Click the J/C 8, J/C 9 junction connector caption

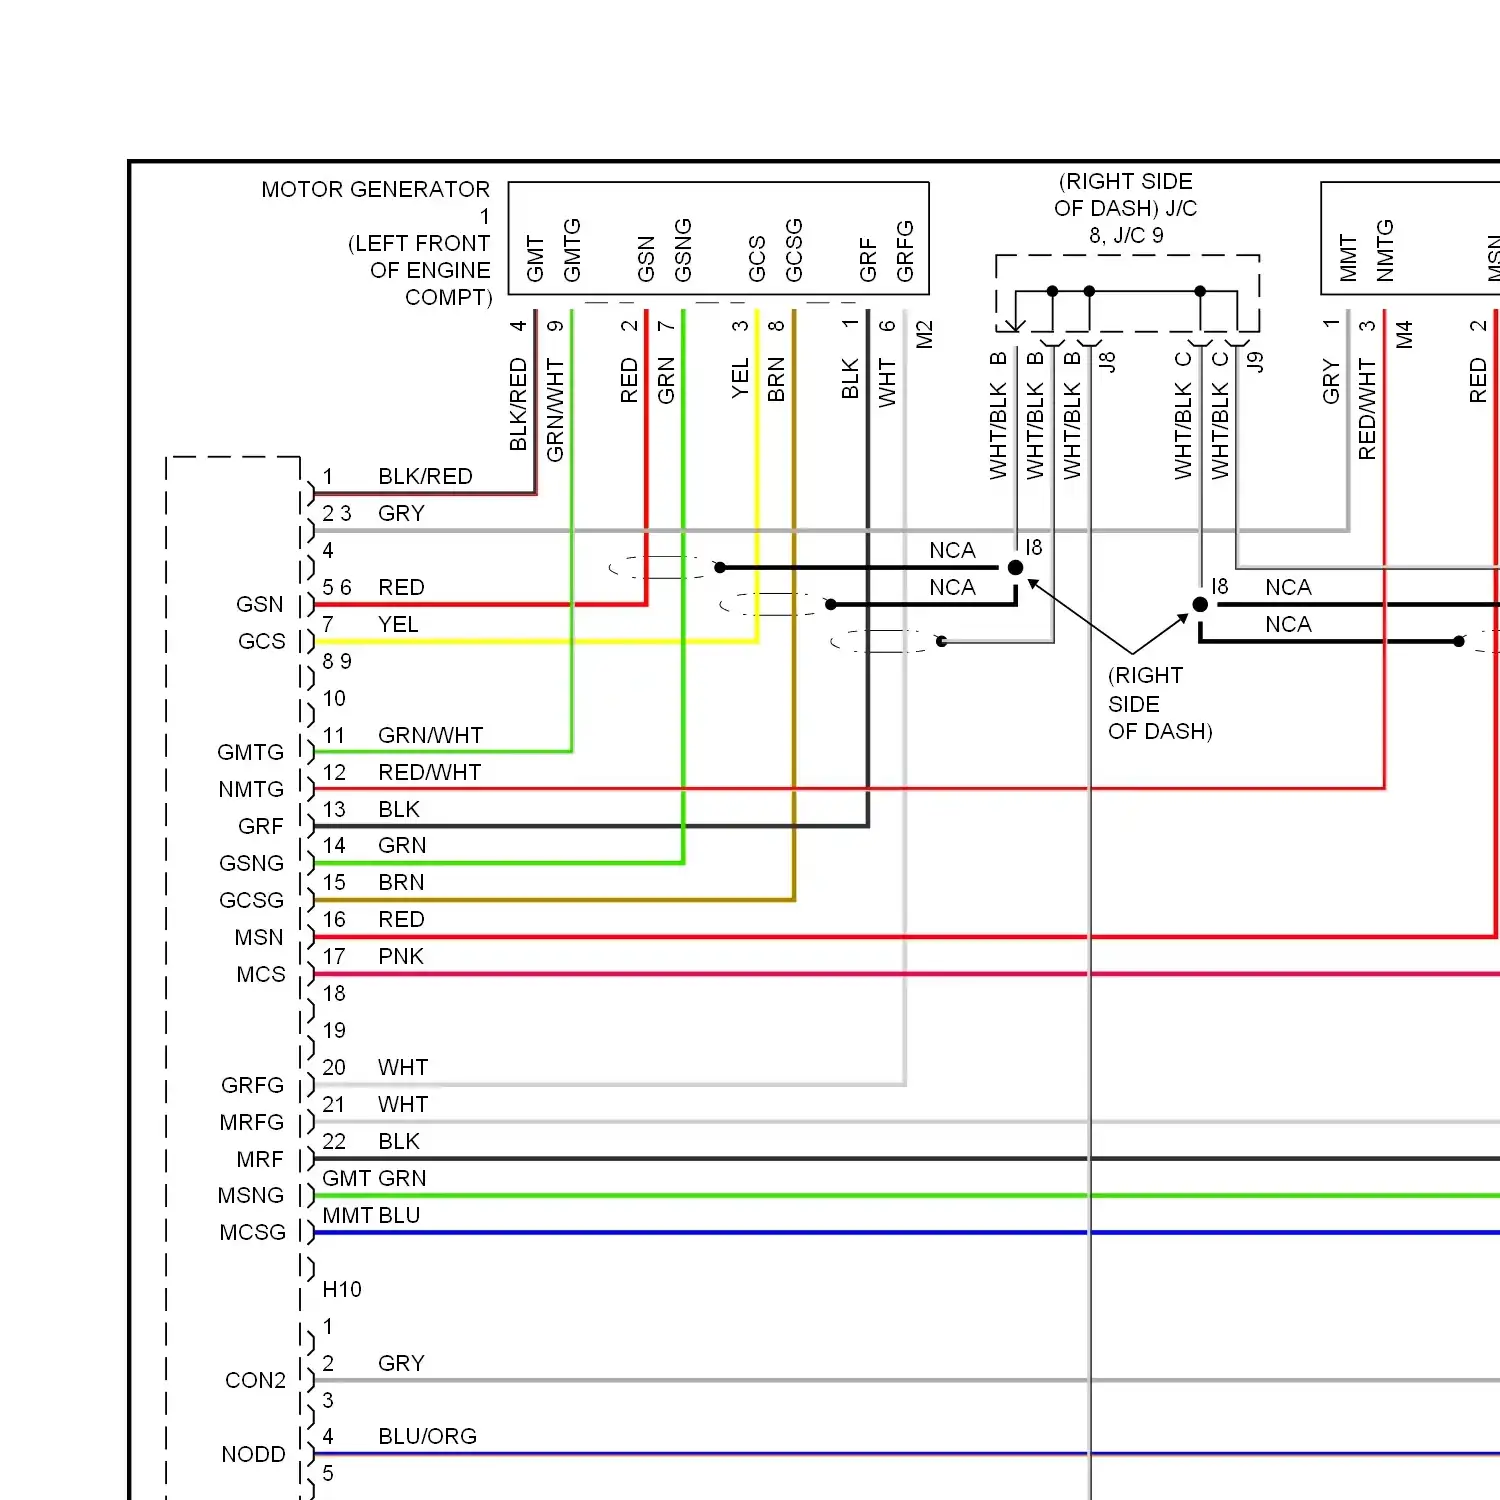pos(1126,208)
